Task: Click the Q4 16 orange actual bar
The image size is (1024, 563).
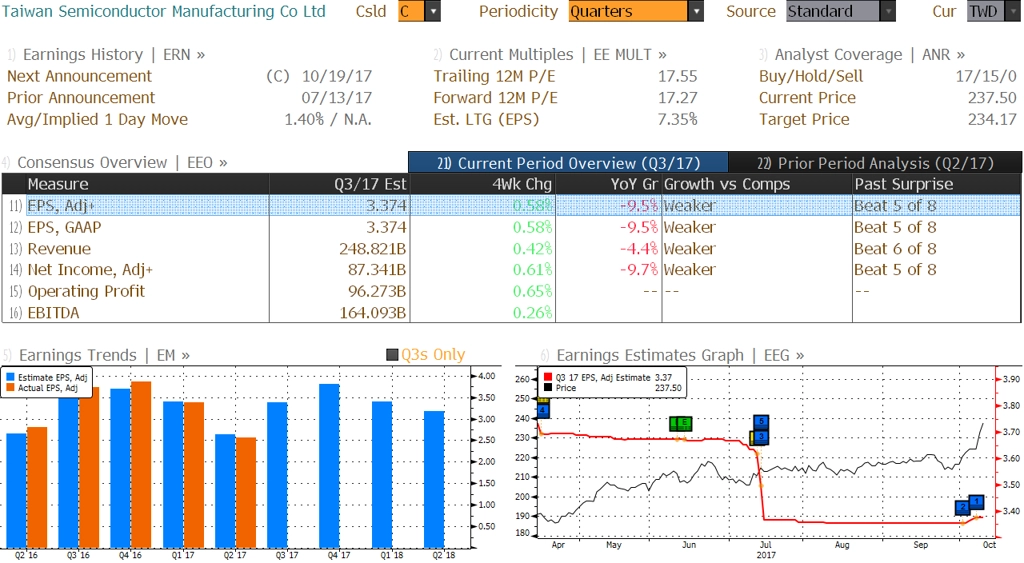Action: 141,465
